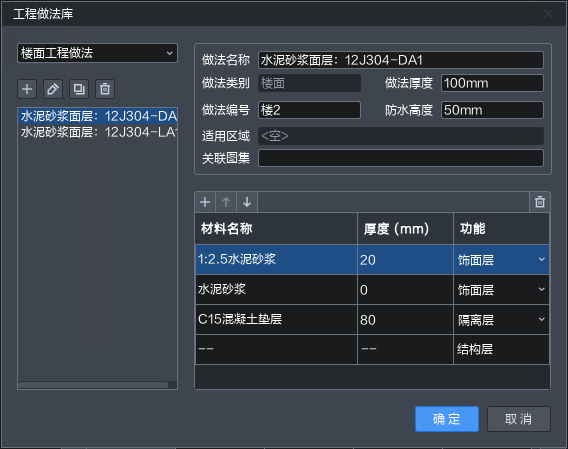Click the 防水高度 field showing 50mm
This screenshot has height=449, width=568.
coord(492,110)
